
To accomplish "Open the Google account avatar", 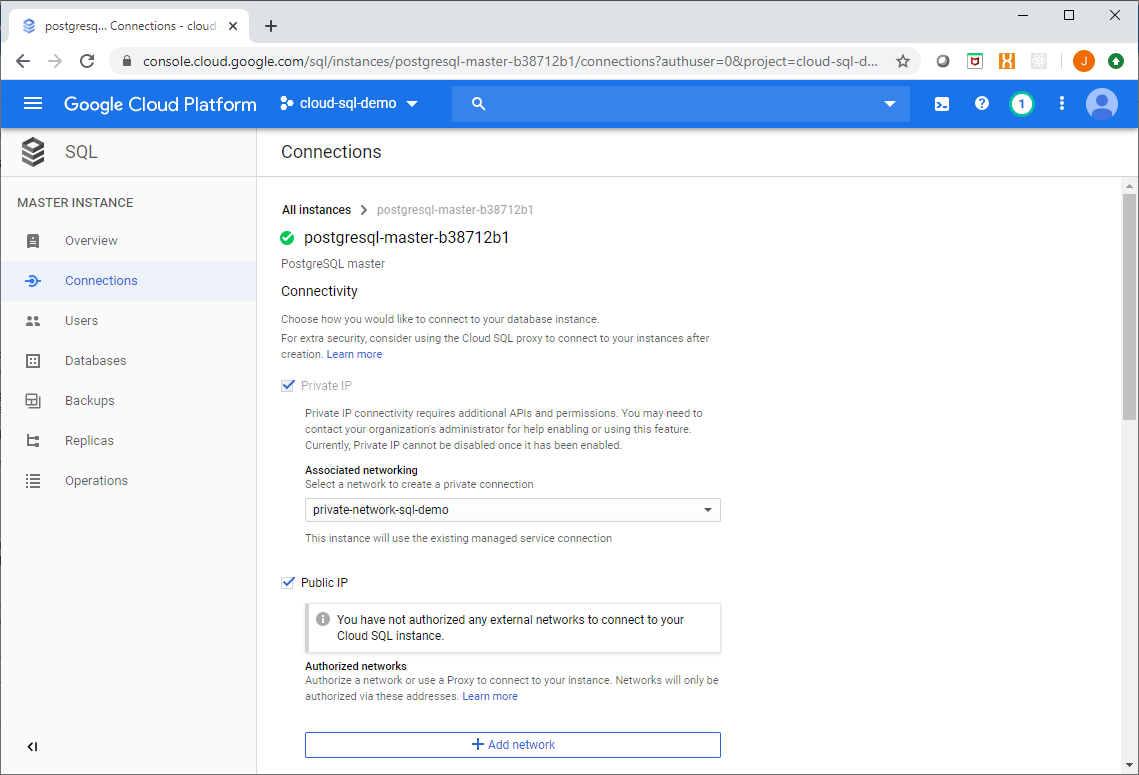I will [1101, 104].
